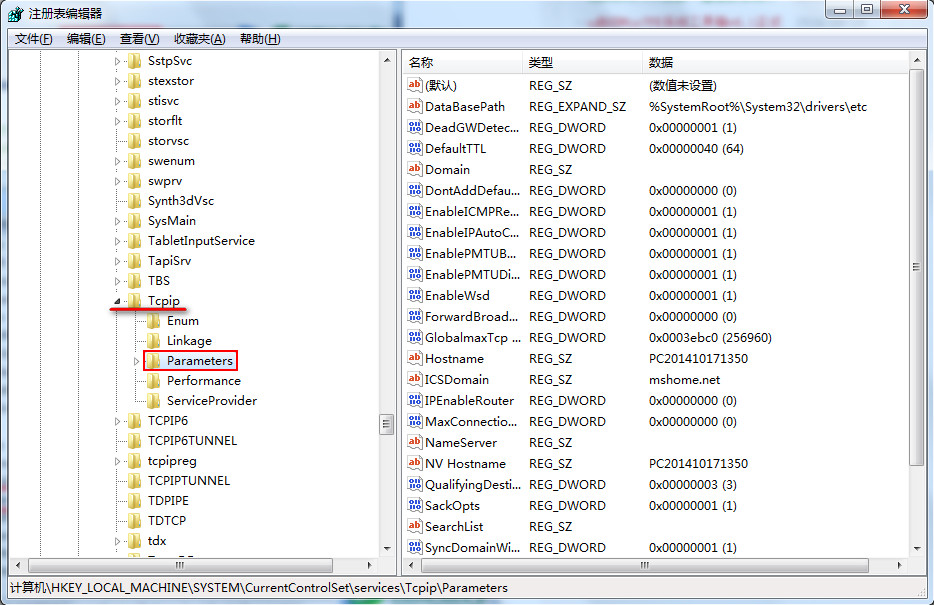Expand the TCPIP6 tree node

[115, 420]
